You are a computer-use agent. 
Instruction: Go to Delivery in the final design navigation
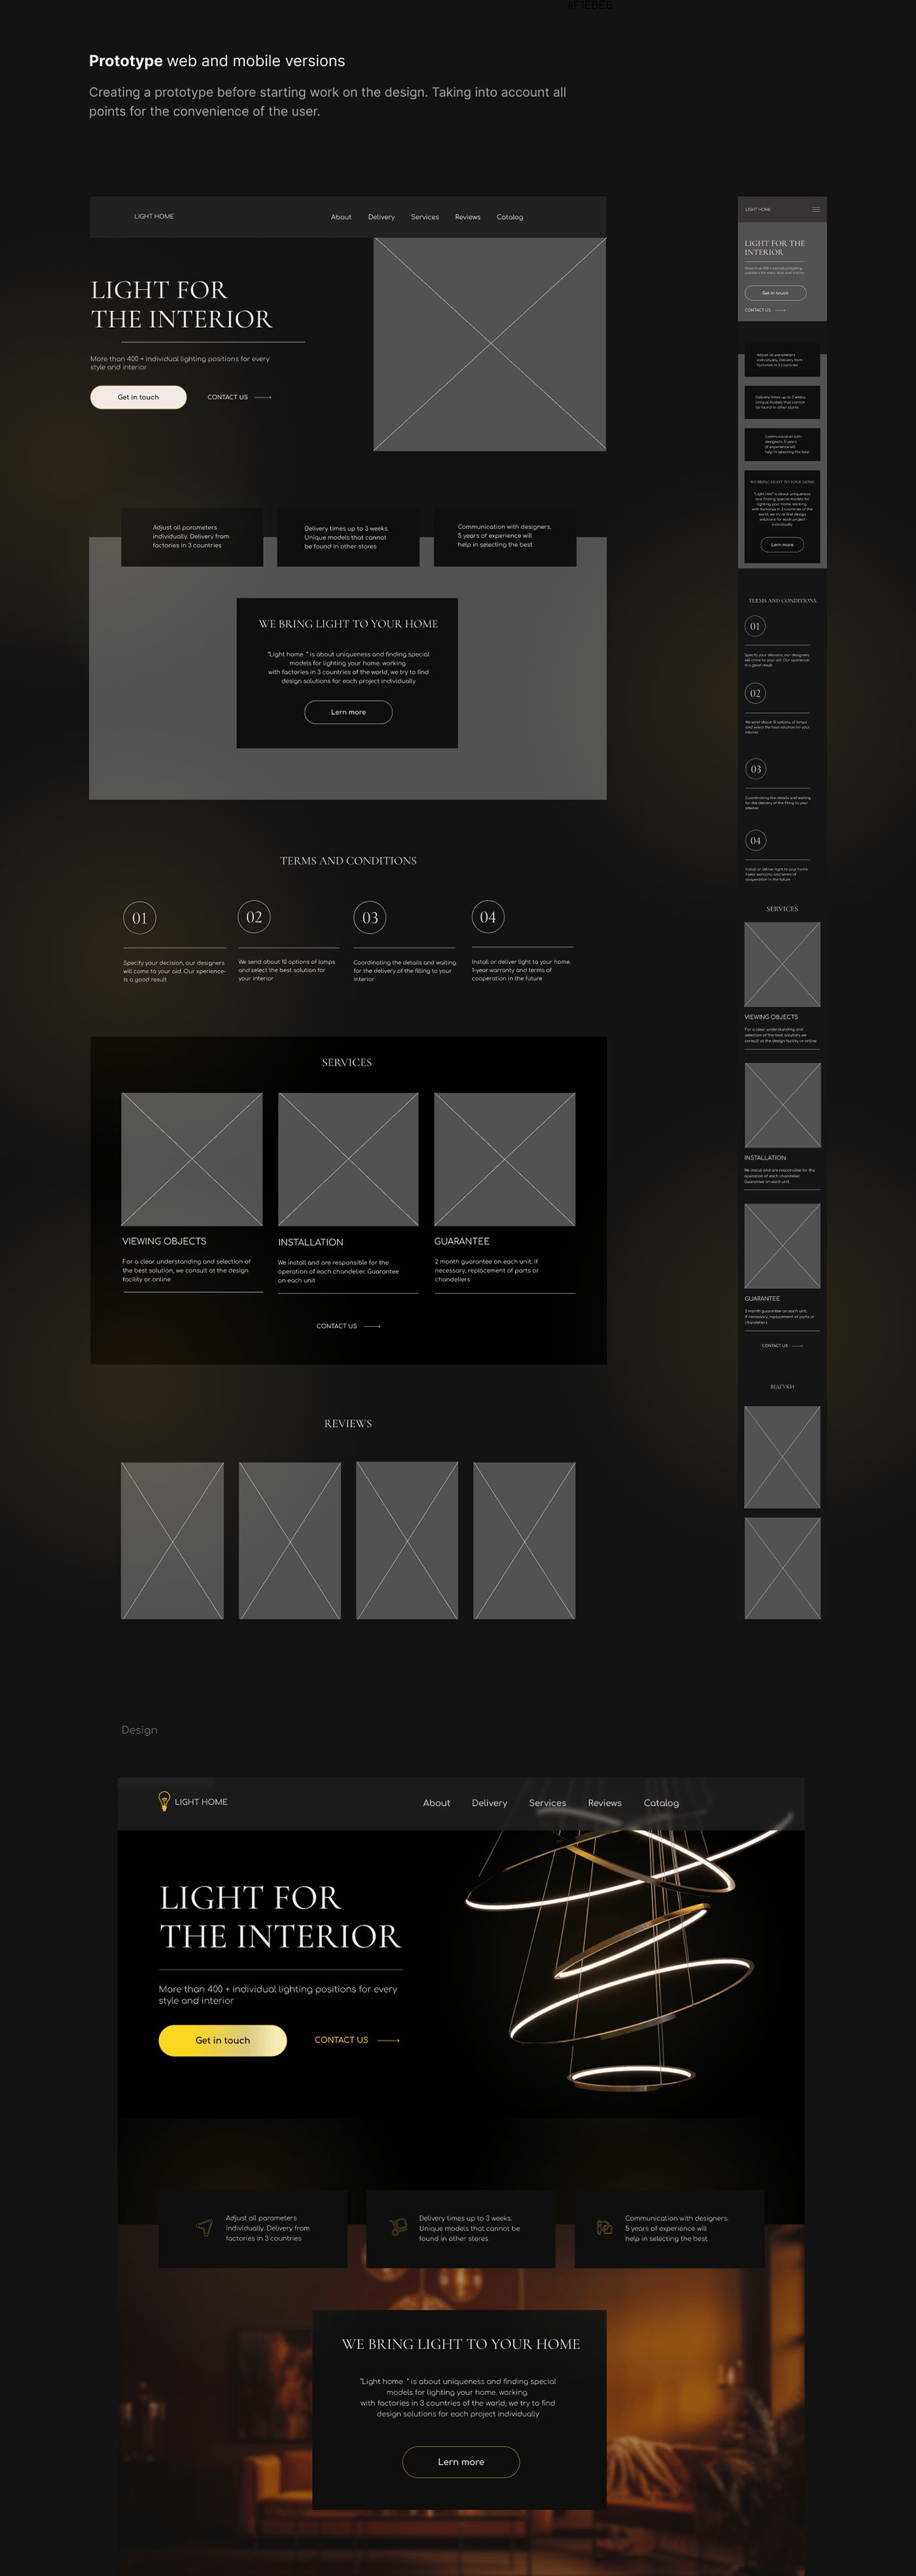(489, 1803)
